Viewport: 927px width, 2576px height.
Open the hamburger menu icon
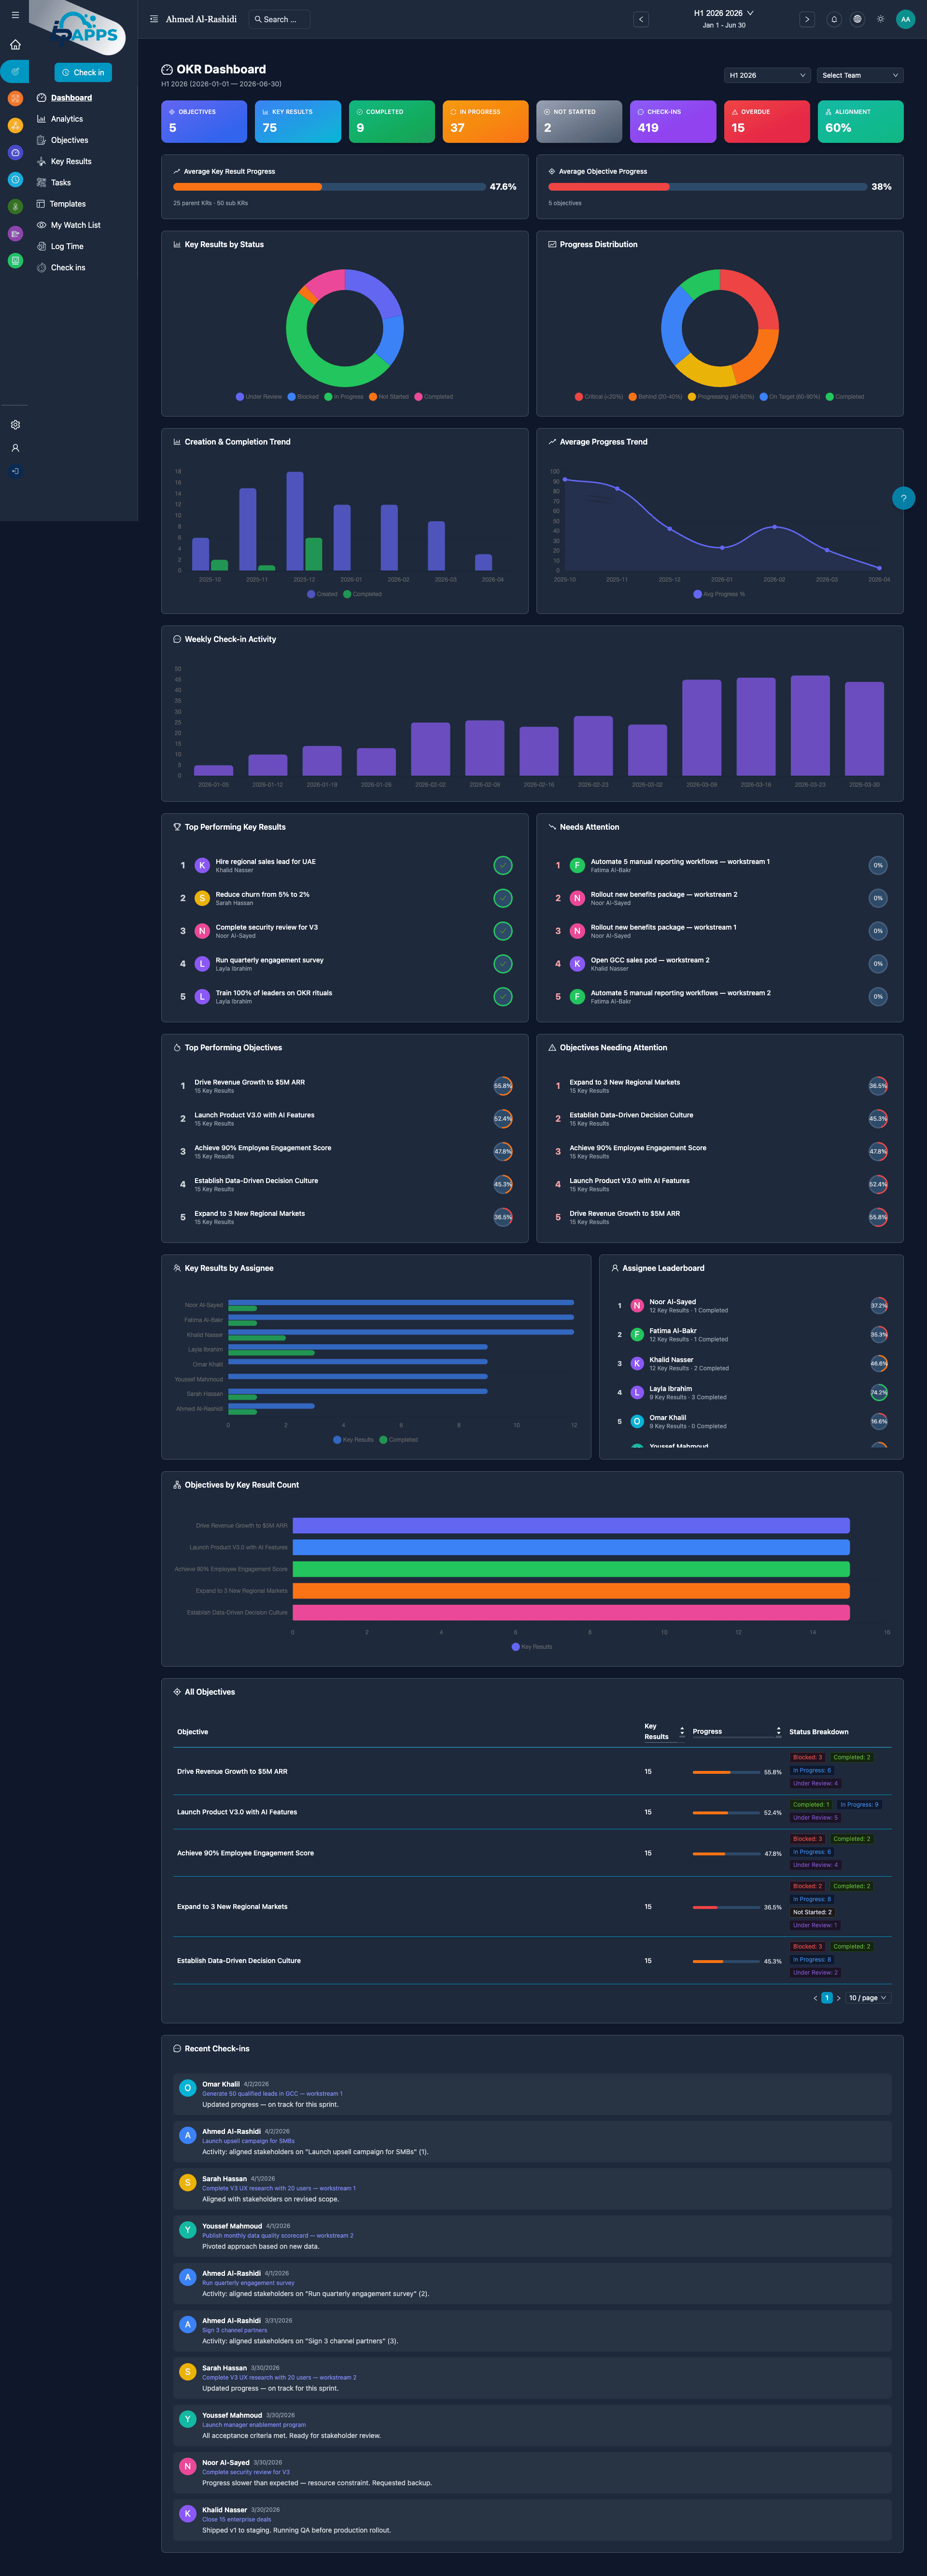tap(15, 15)
